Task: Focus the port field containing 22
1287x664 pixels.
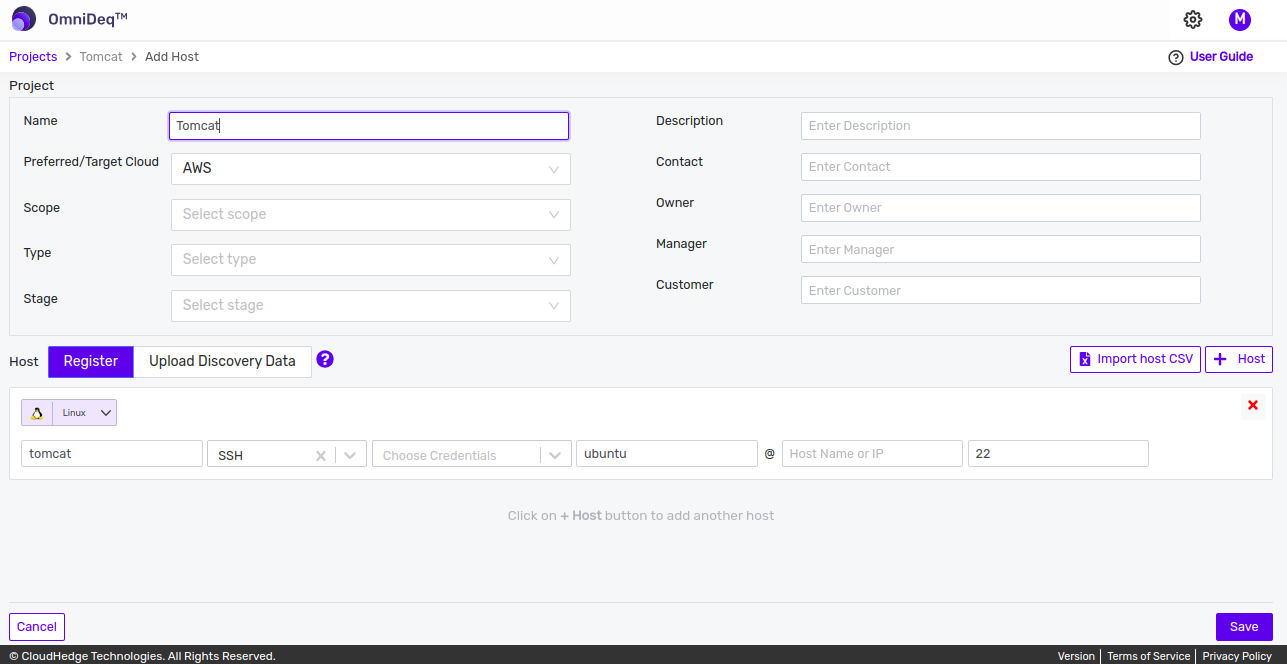Action: (1058, 453)
